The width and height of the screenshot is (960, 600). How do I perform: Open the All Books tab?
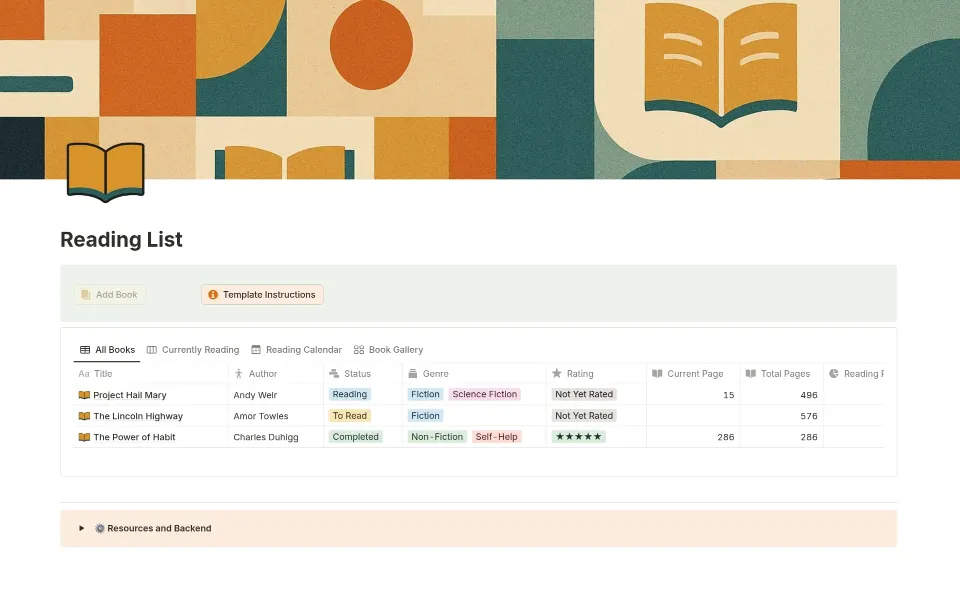[107, 350]
